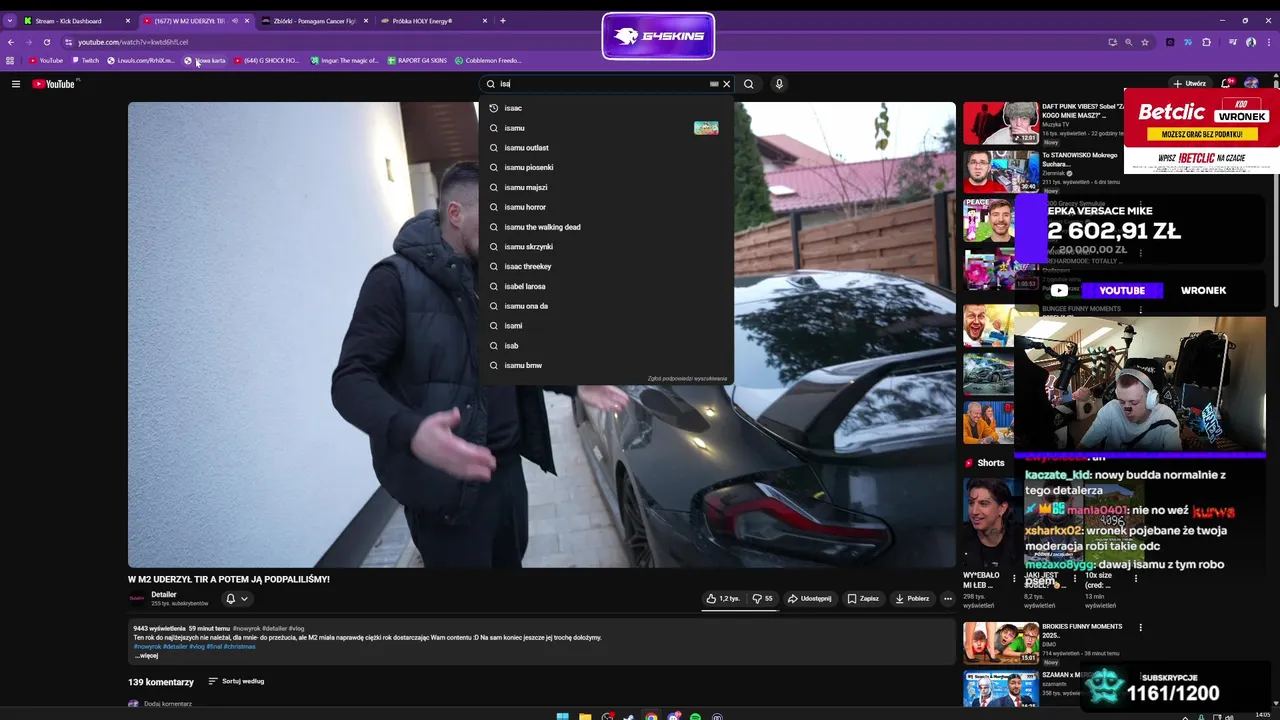Open the YouTube account avatar menu

click(x=1251, y=84)
